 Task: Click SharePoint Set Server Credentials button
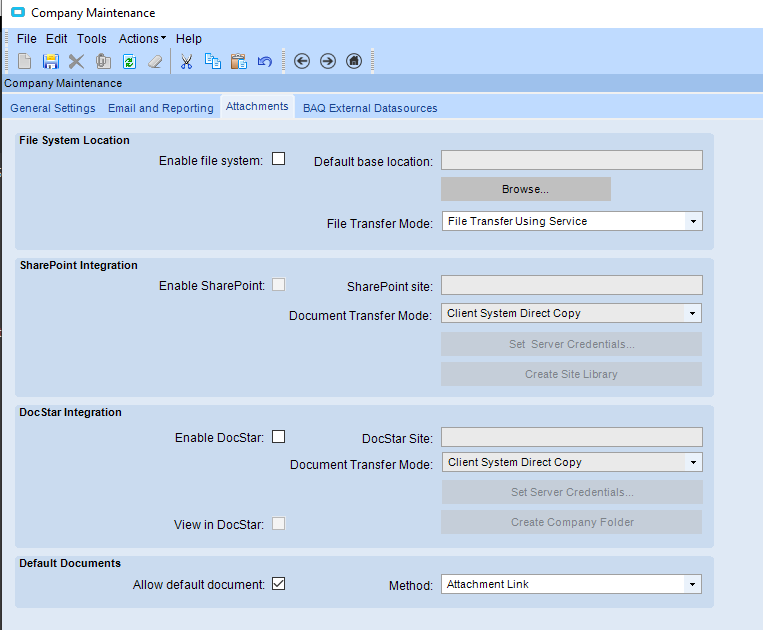click(x=571, y=344)
